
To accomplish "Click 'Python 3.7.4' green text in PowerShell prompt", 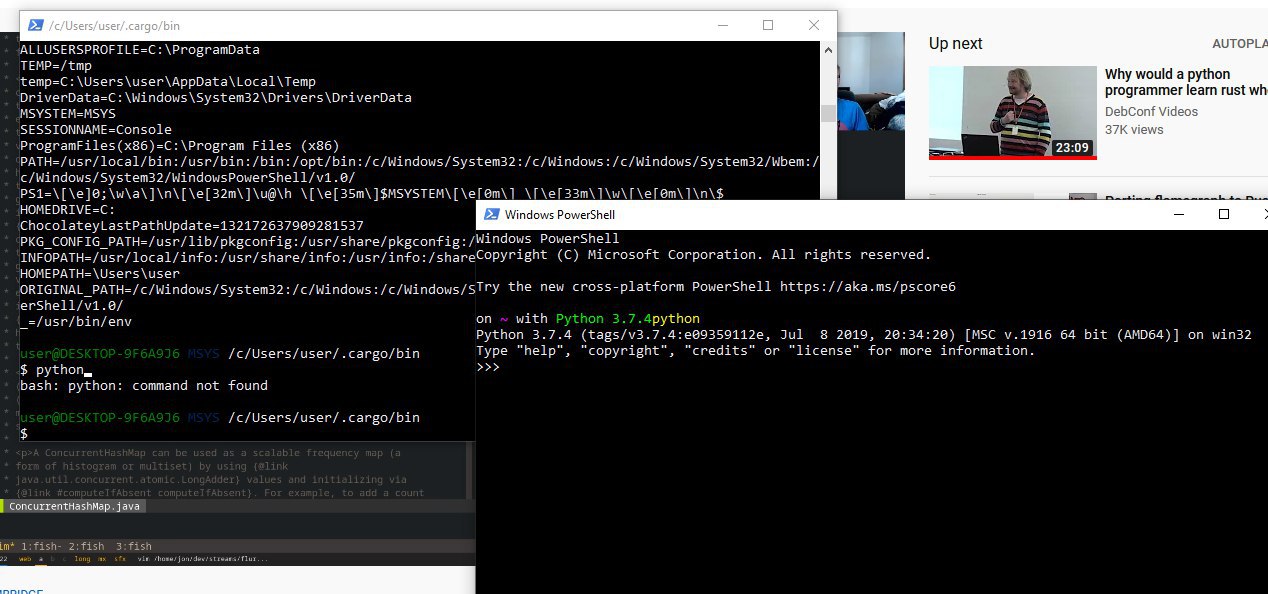I will [x=604, y=318].
